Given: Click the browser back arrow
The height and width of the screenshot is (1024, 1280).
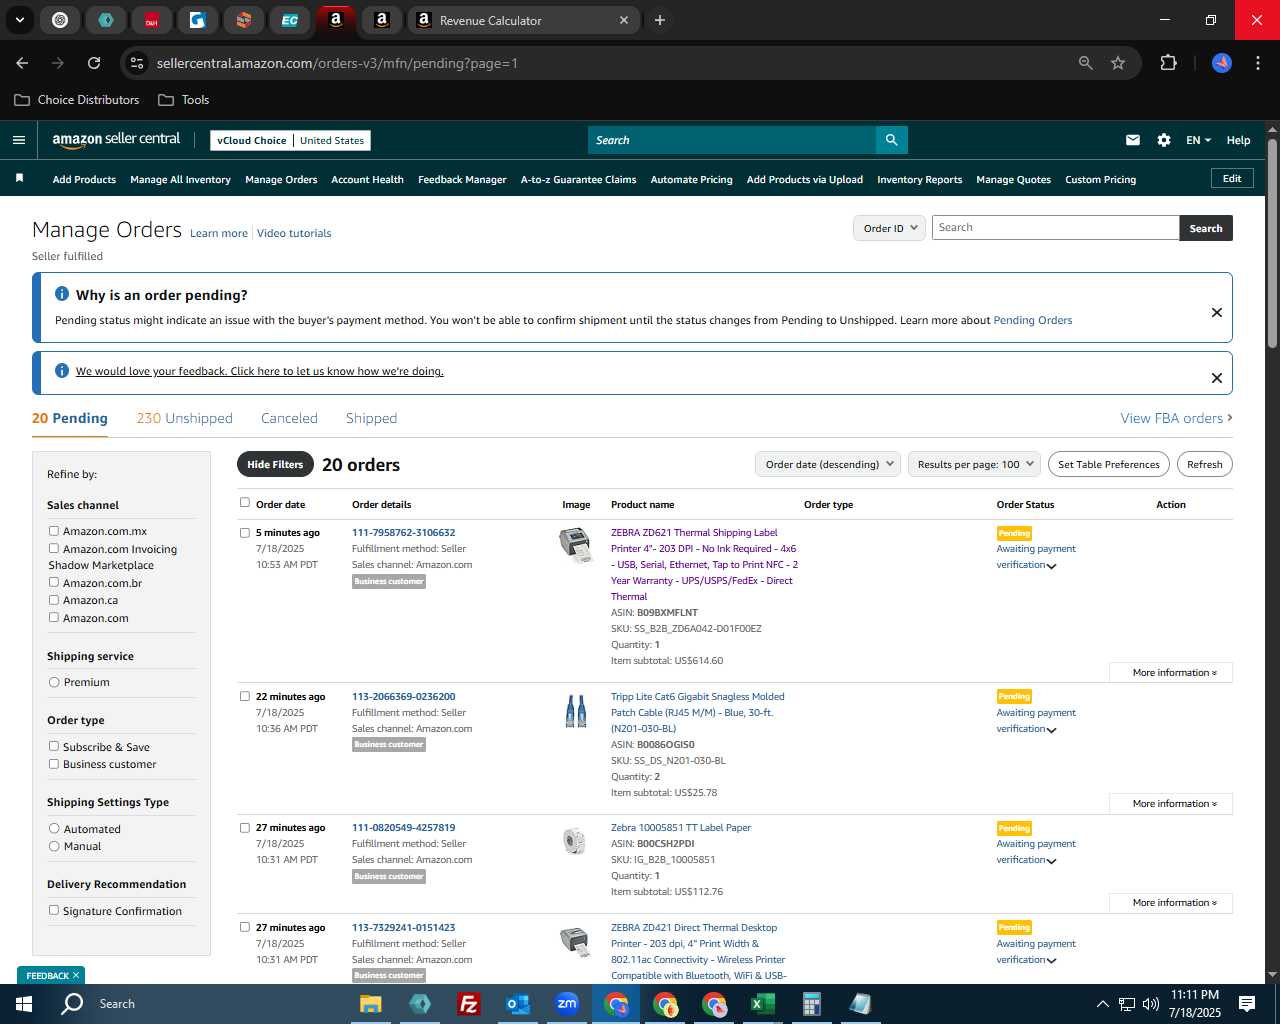Looking at the screenshot, I should (22, 63).
